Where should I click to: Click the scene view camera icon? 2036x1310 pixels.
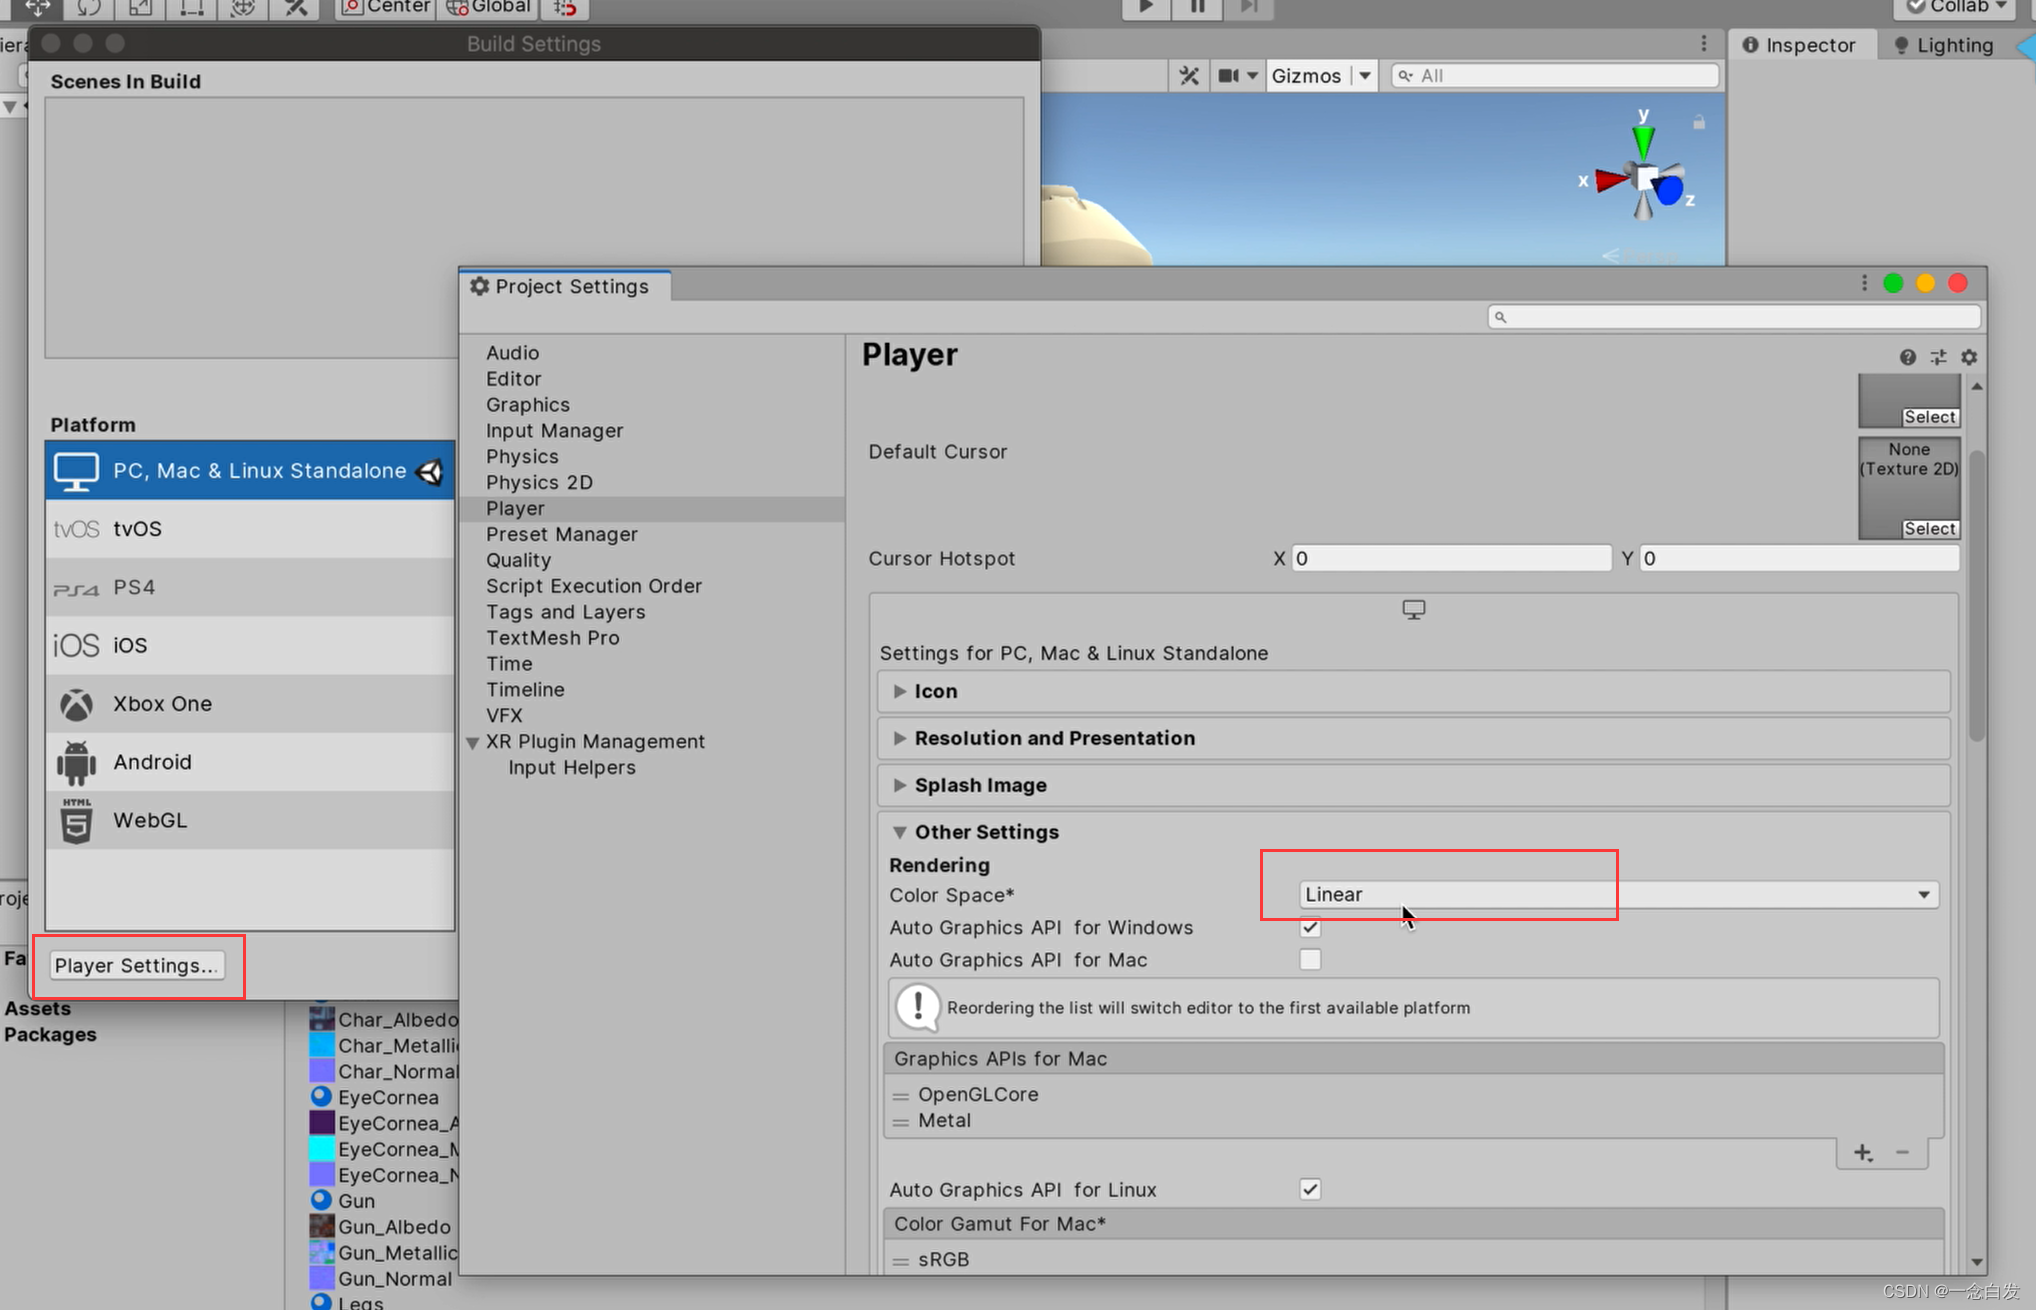1228,76
